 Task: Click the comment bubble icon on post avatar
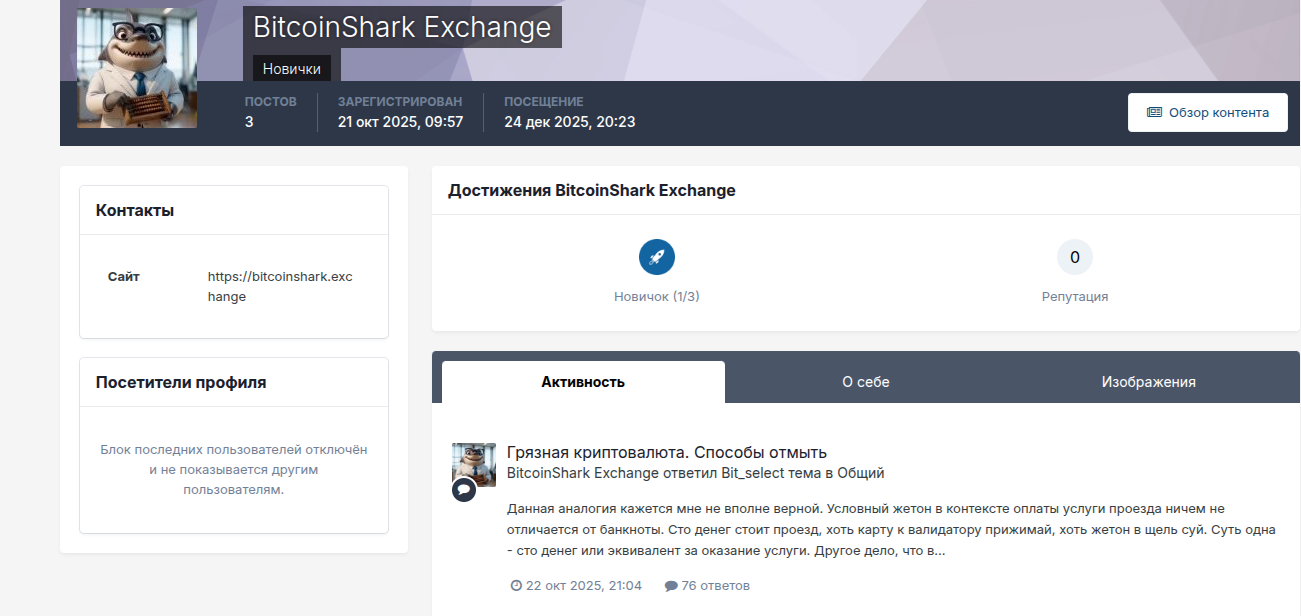(463, 490)
